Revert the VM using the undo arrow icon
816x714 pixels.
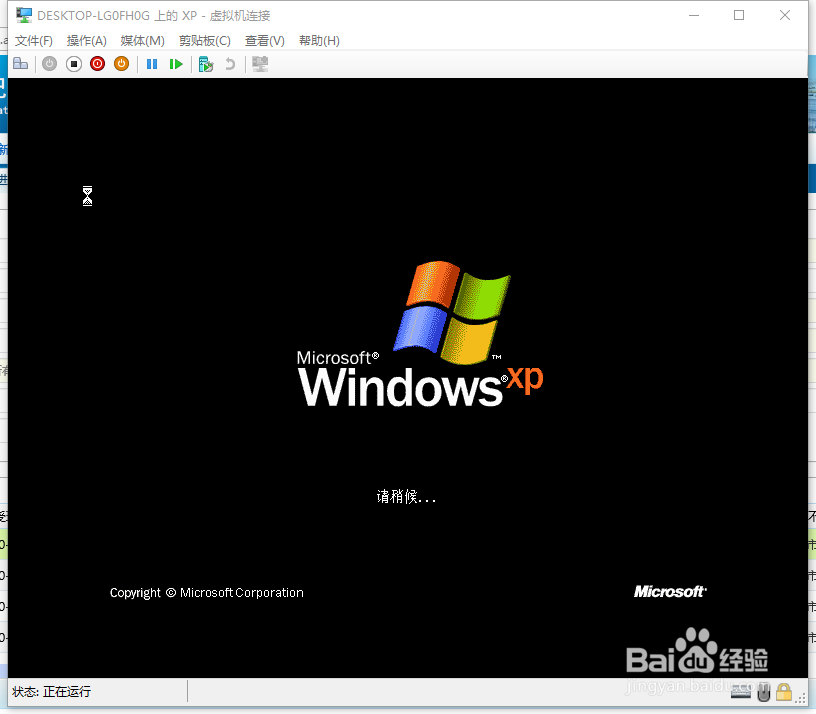pos(230,64)
